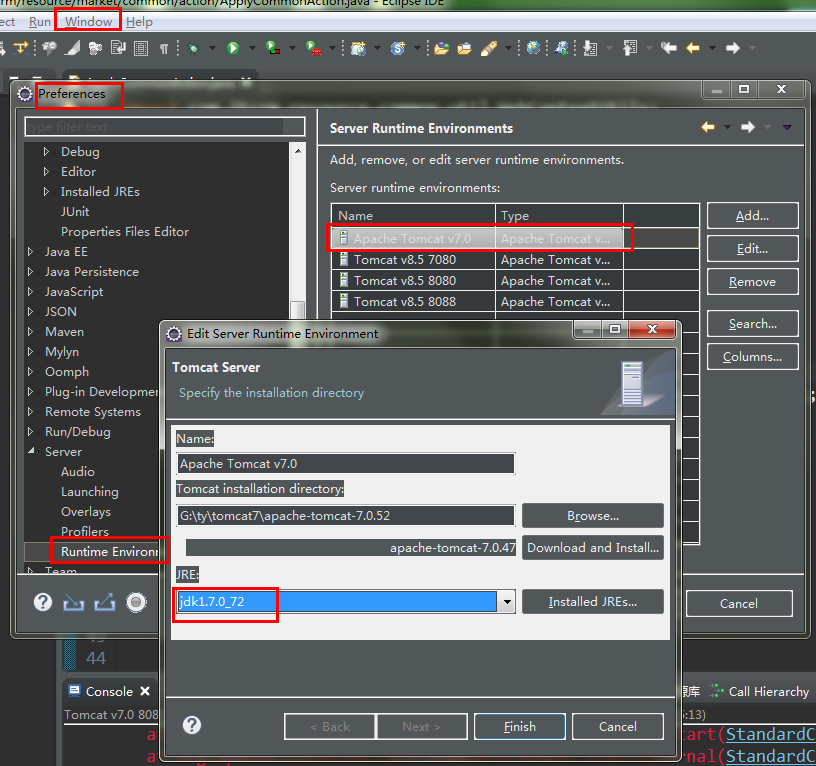Click Cancel in the Preferences dialog

pyautogui.click(x=738, y=604)
